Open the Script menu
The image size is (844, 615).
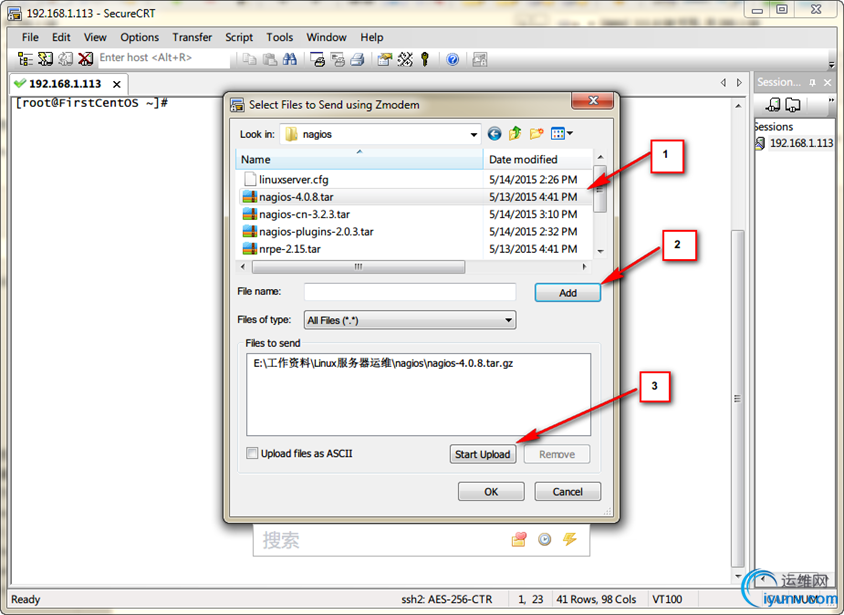239,37
